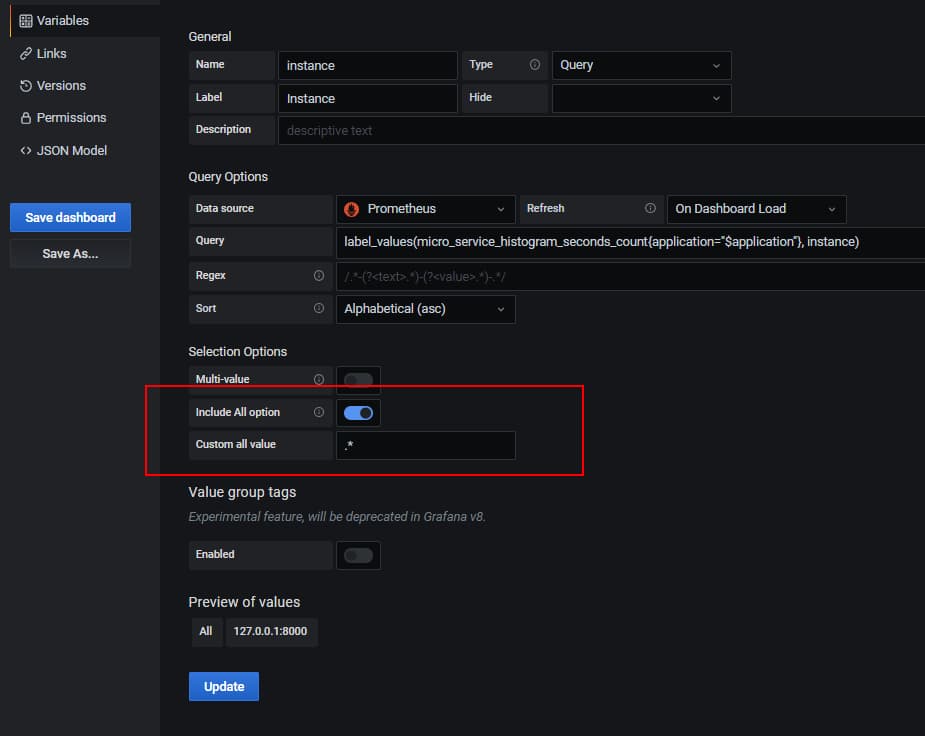Open the Links settings section
925x736 pixels.
[x=51, y=53]
